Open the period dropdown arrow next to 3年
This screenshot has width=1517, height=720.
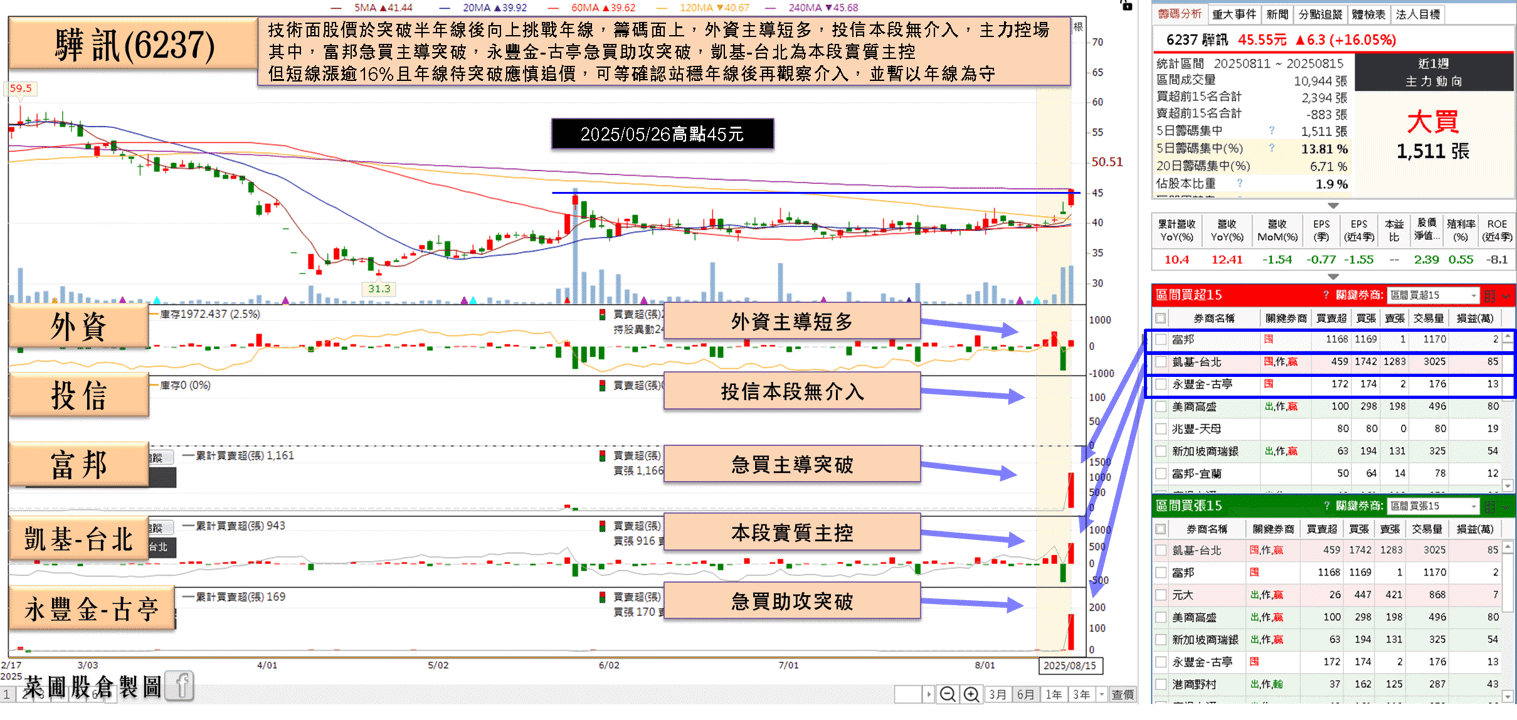tap(1101, 694)
